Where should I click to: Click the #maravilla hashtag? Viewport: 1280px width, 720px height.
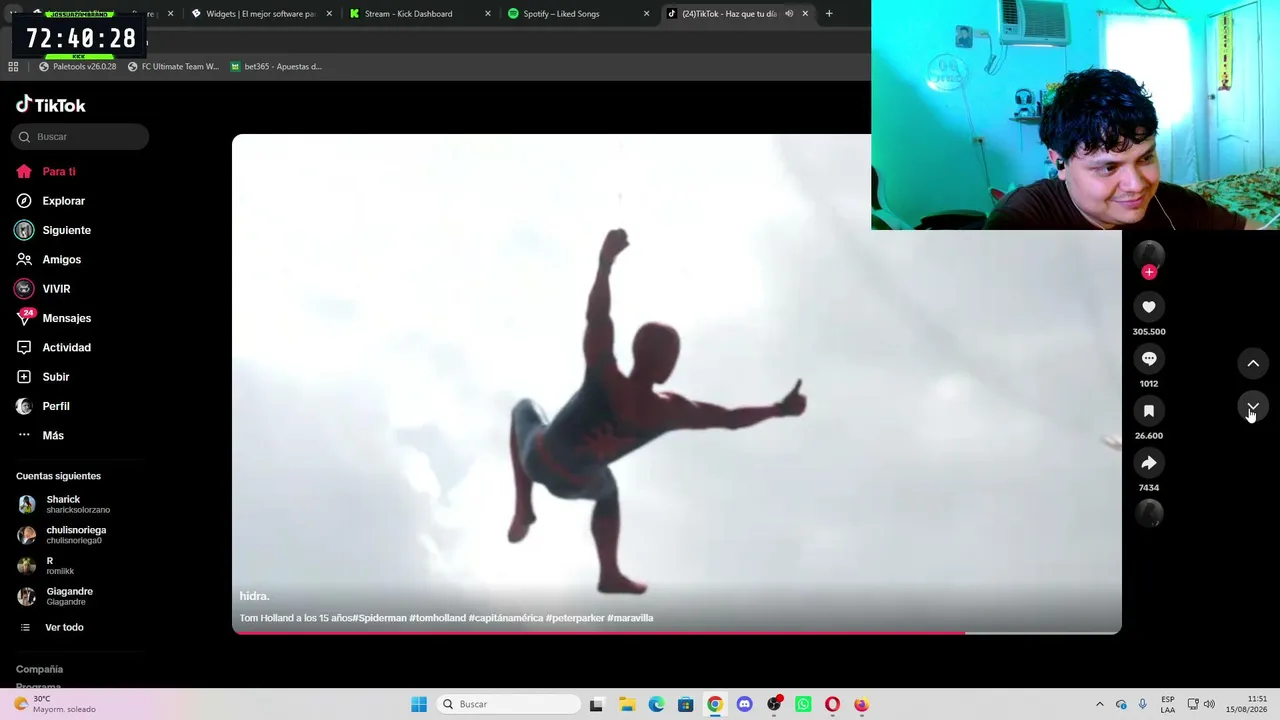coord(630,618)
